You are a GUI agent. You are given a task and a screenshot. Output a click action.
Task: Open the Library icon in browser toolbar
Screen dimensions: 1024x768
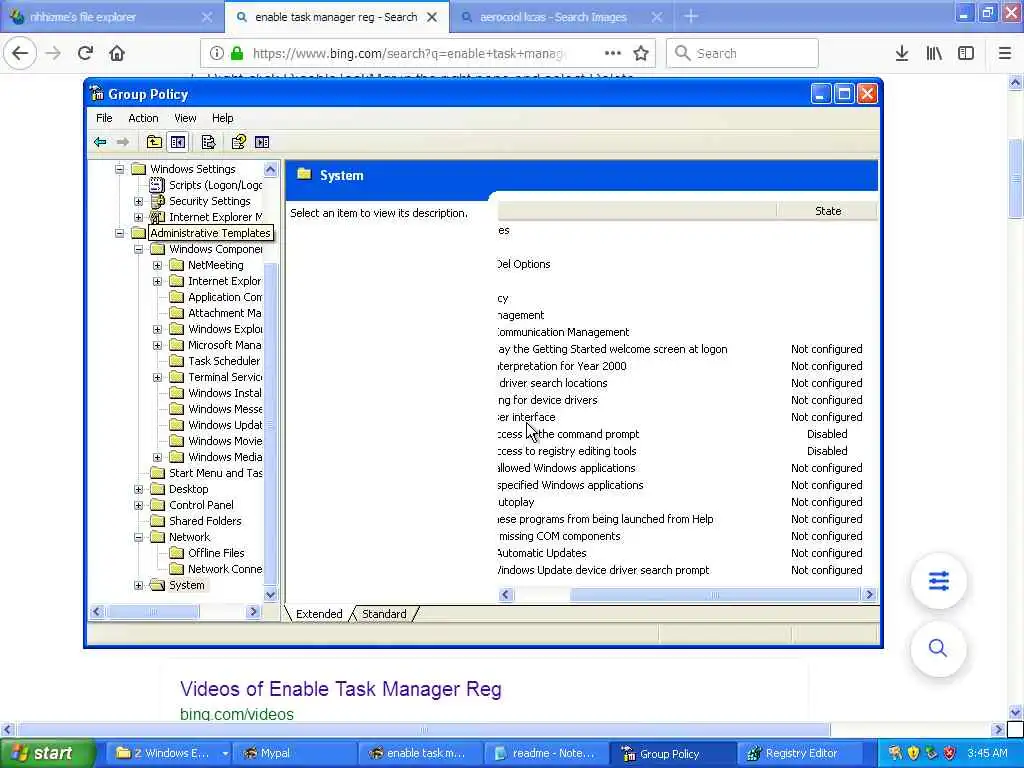click(x=934, y=53)
